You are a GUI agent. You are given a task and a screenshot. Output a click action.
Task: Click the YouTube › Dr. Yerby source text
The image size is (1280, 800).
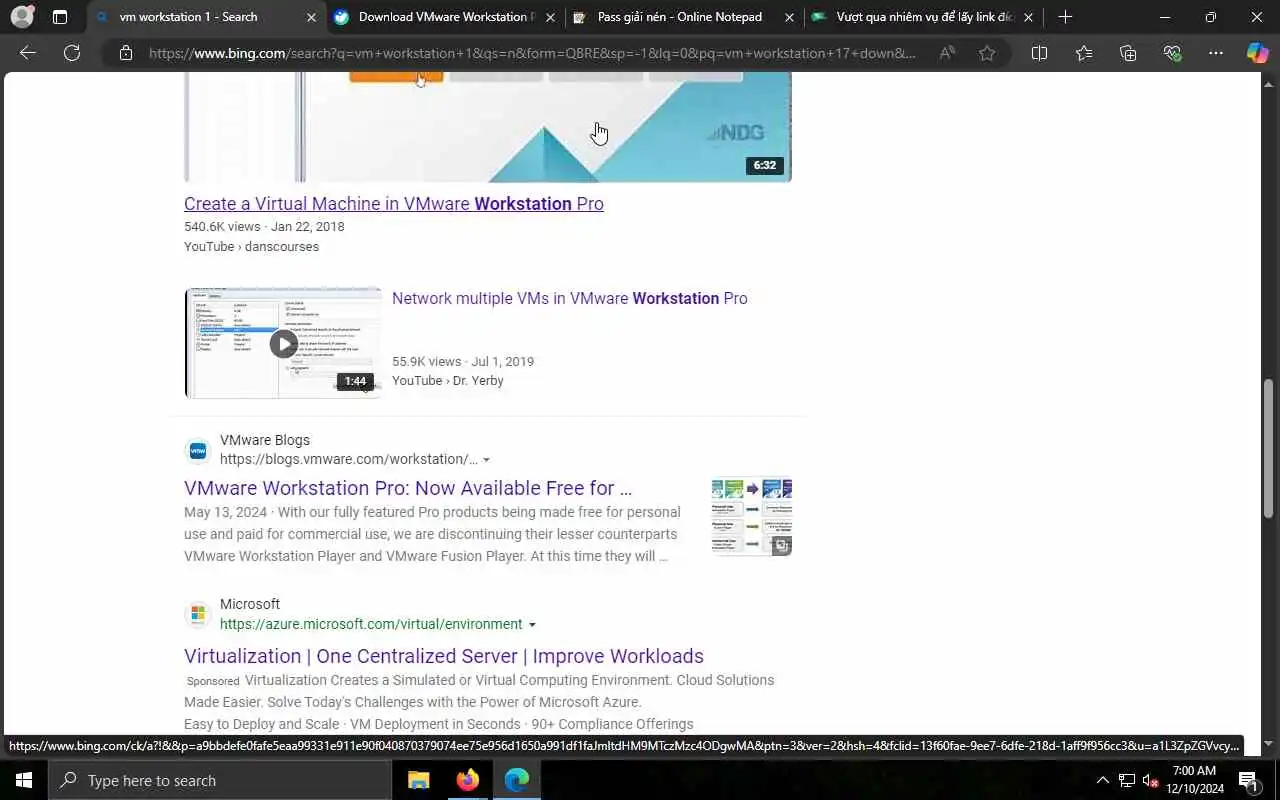(x=448, y=380)
